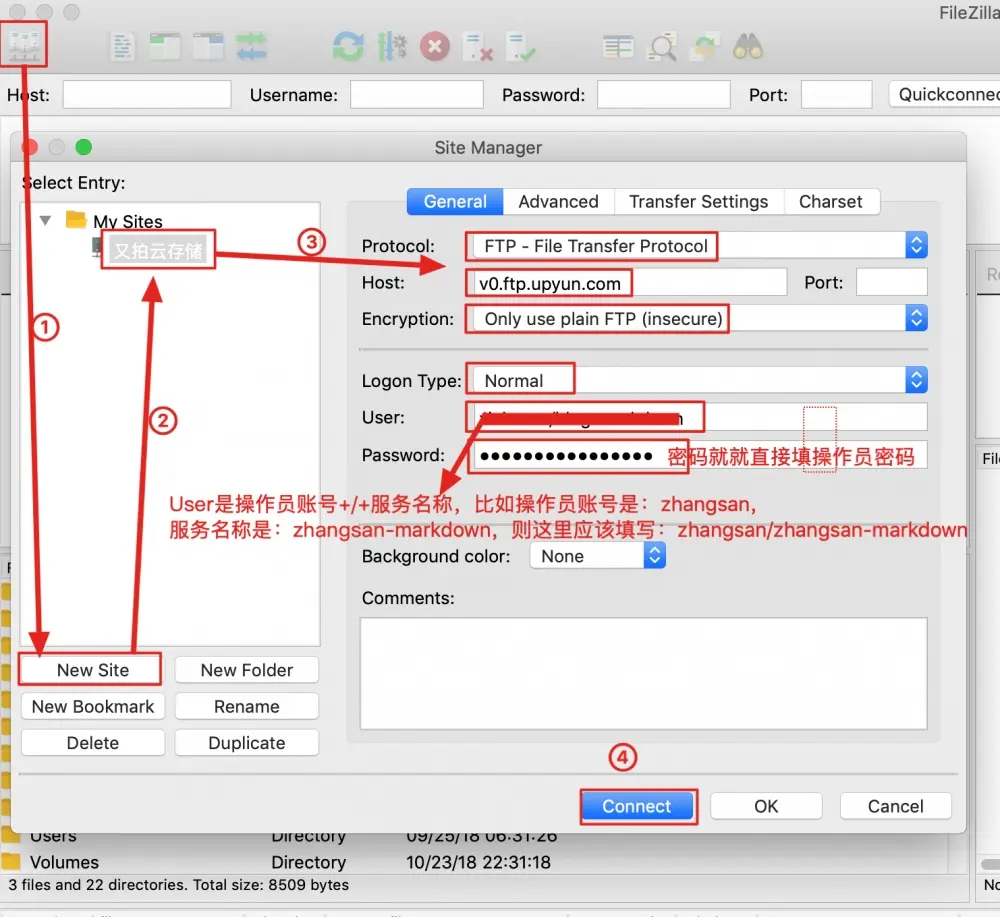Click the Delete button

point(92,743)
